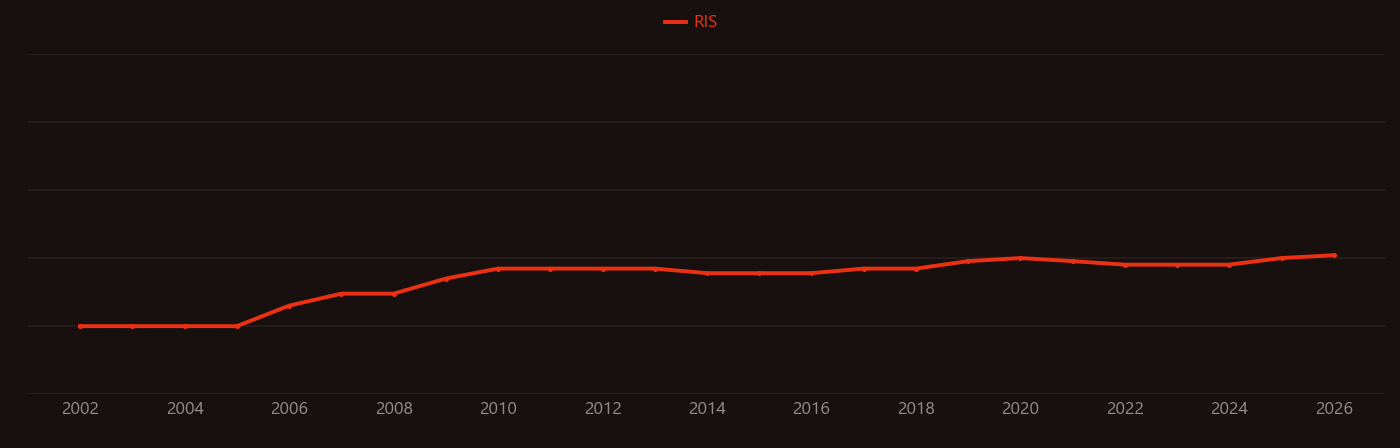This screenshot has height=448, width=1400.
Task: Click the 2016 x-axis label
Action: [x=812, y=409]
